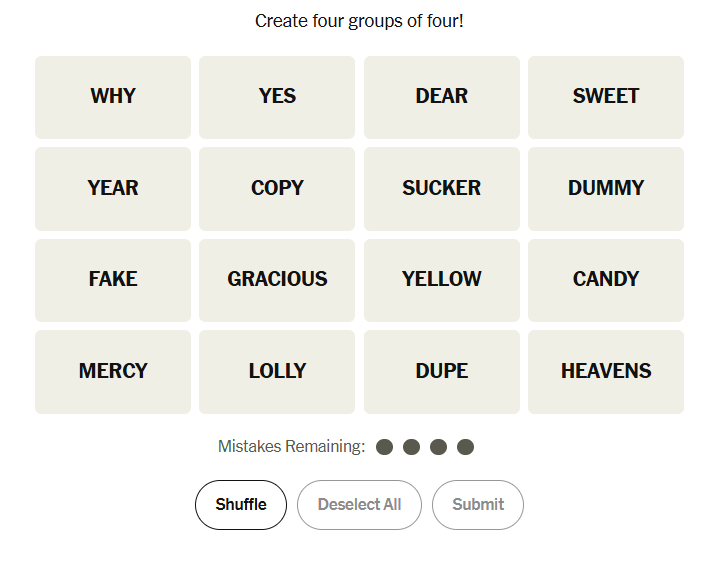Select the COPY tile

pos(277,188)
